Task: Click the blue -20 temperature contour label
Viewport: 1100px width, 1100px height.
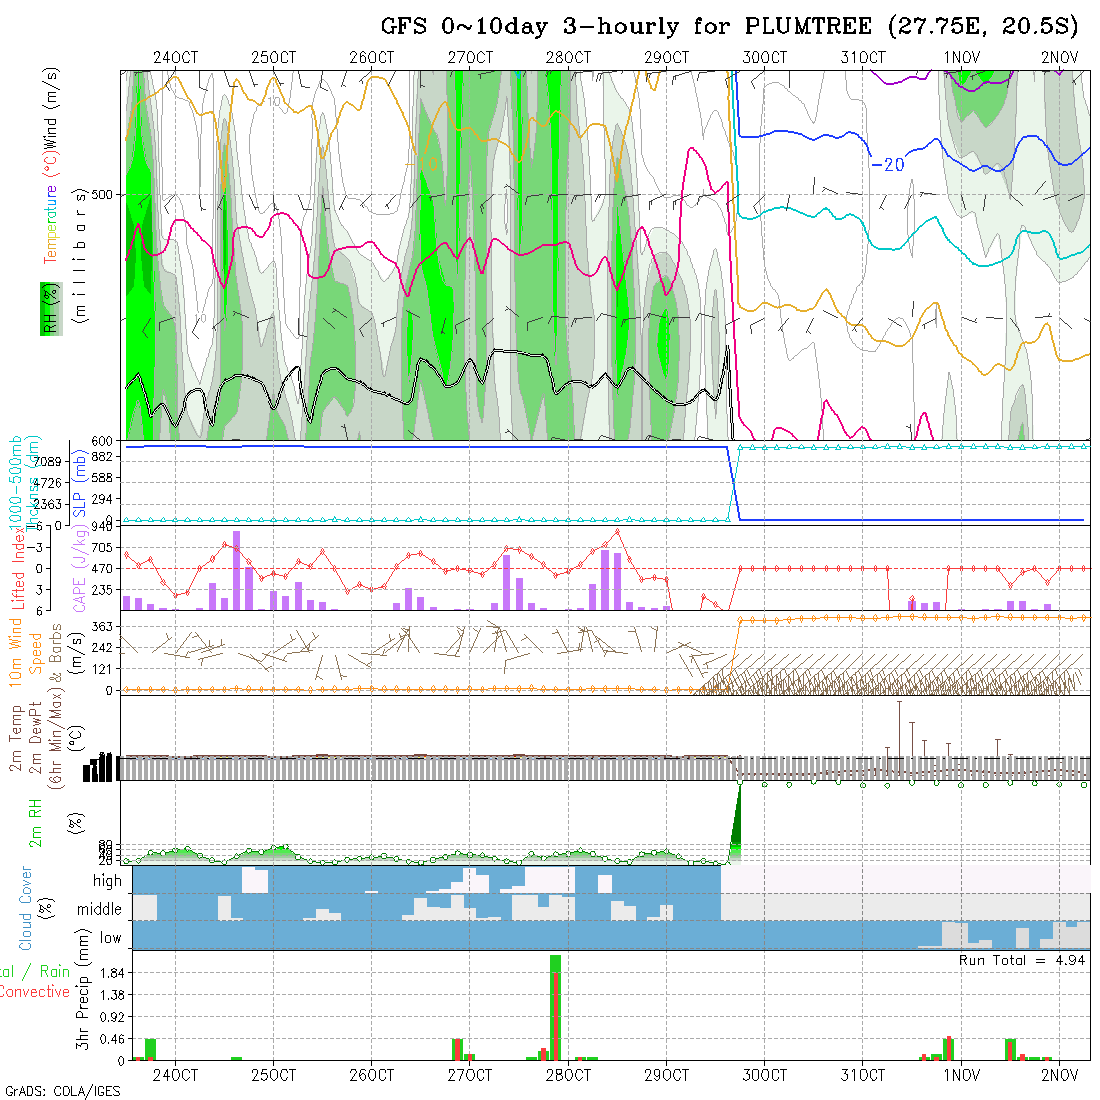Action: [x=887, y=164]
